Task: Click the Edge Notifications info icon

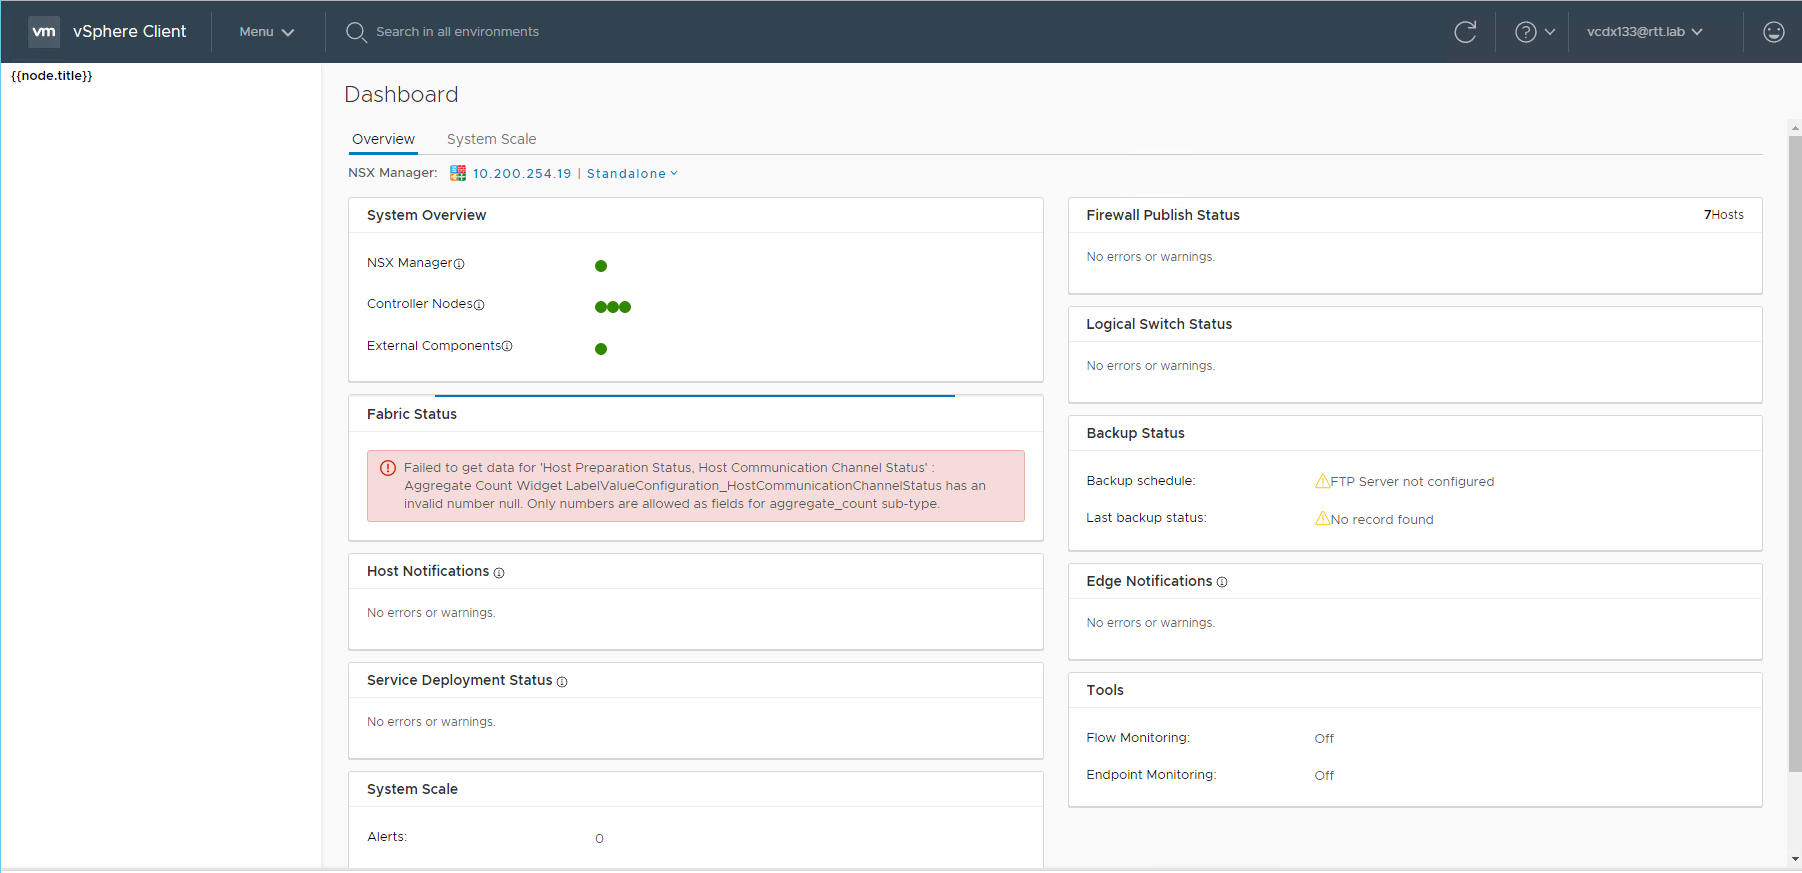Action: 1222,582
